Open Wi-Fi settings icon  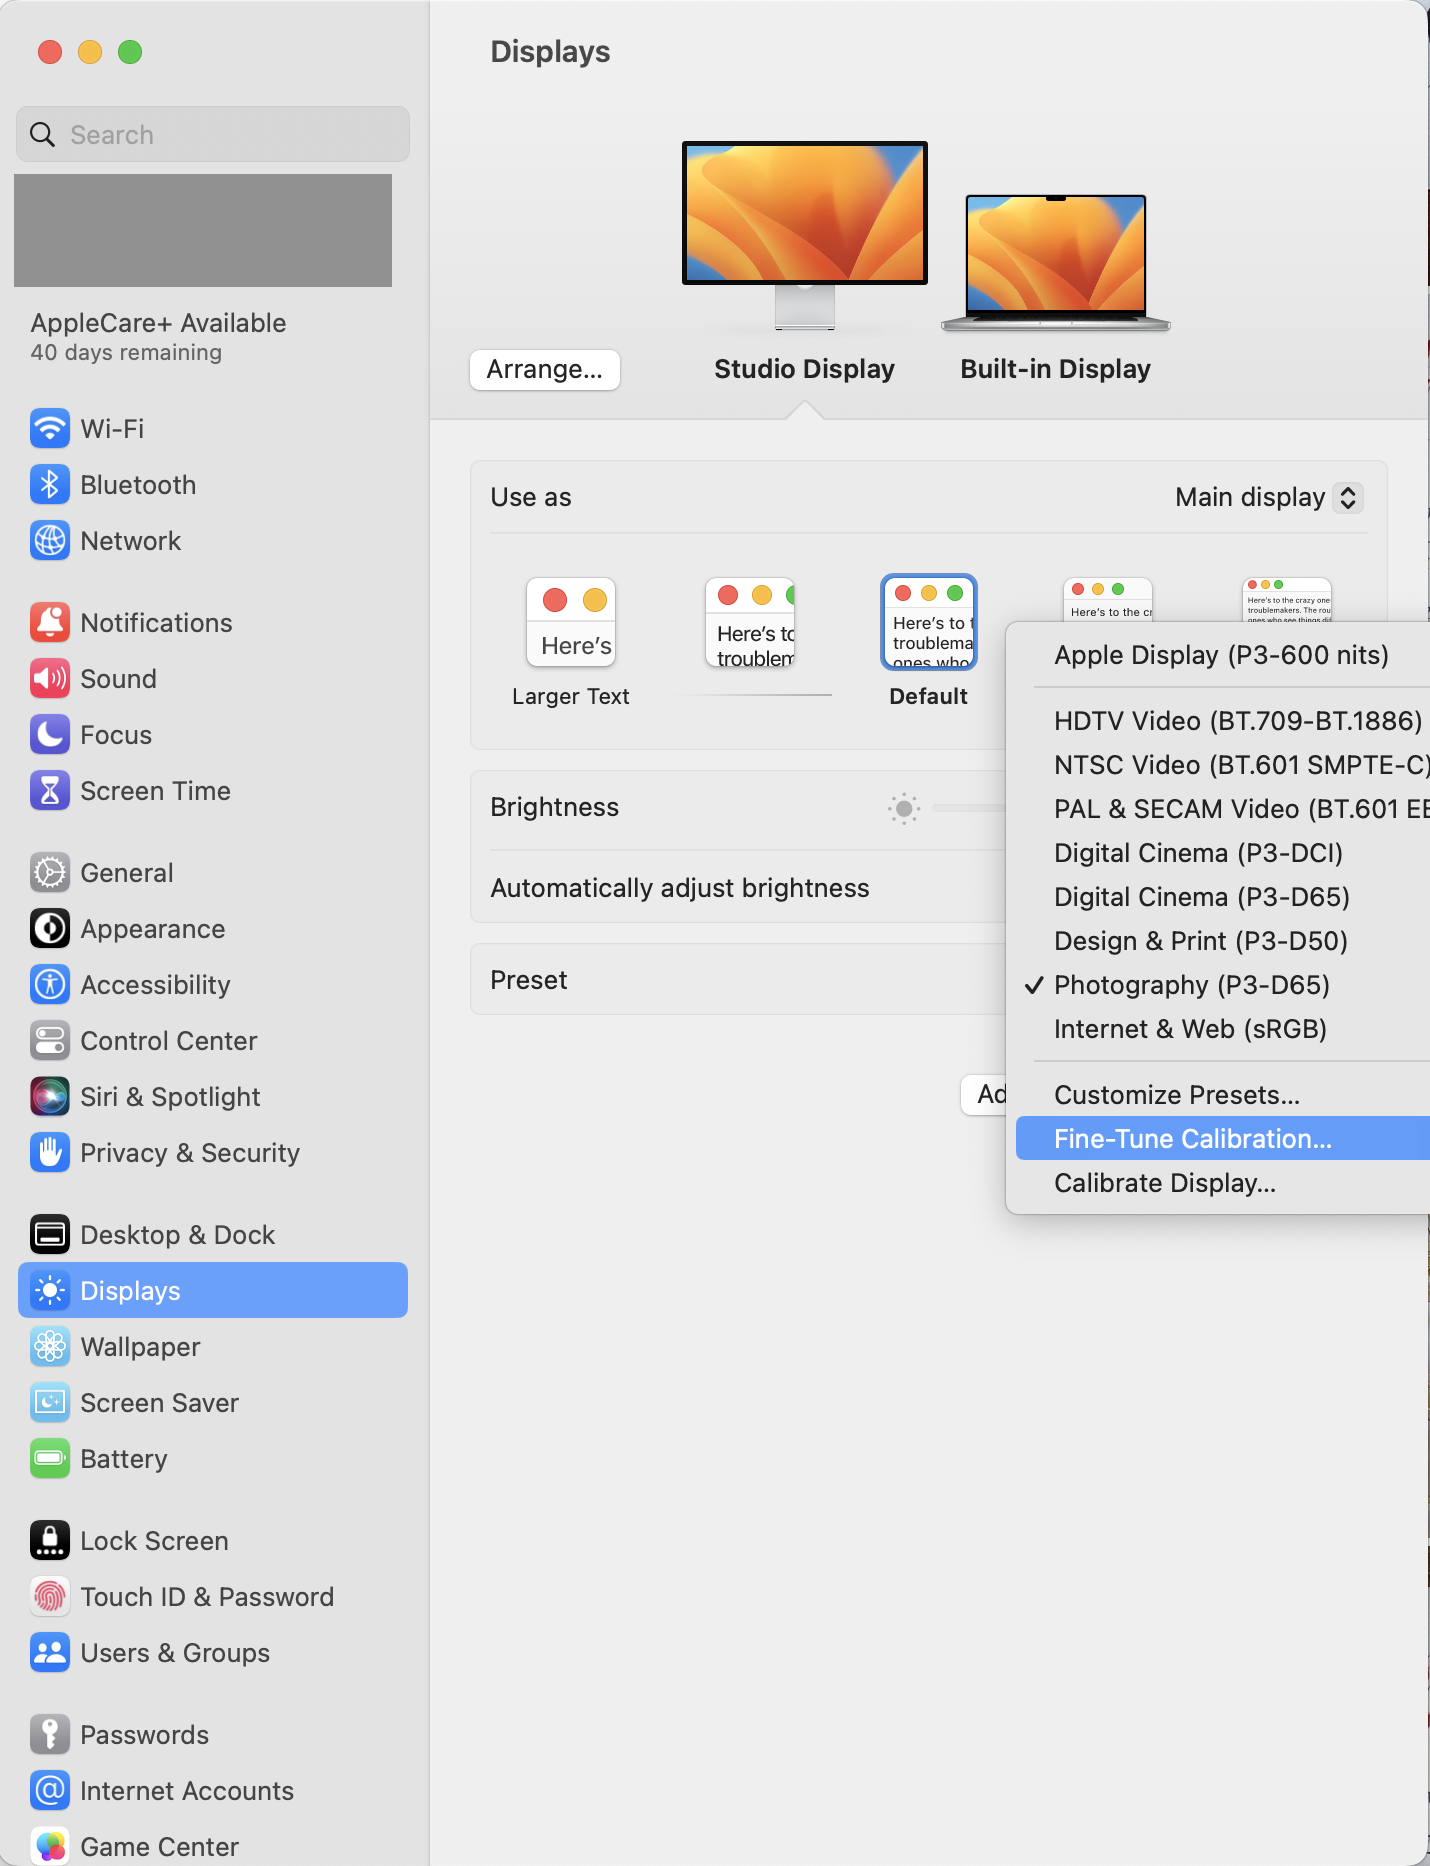click(x=50, y=429)
